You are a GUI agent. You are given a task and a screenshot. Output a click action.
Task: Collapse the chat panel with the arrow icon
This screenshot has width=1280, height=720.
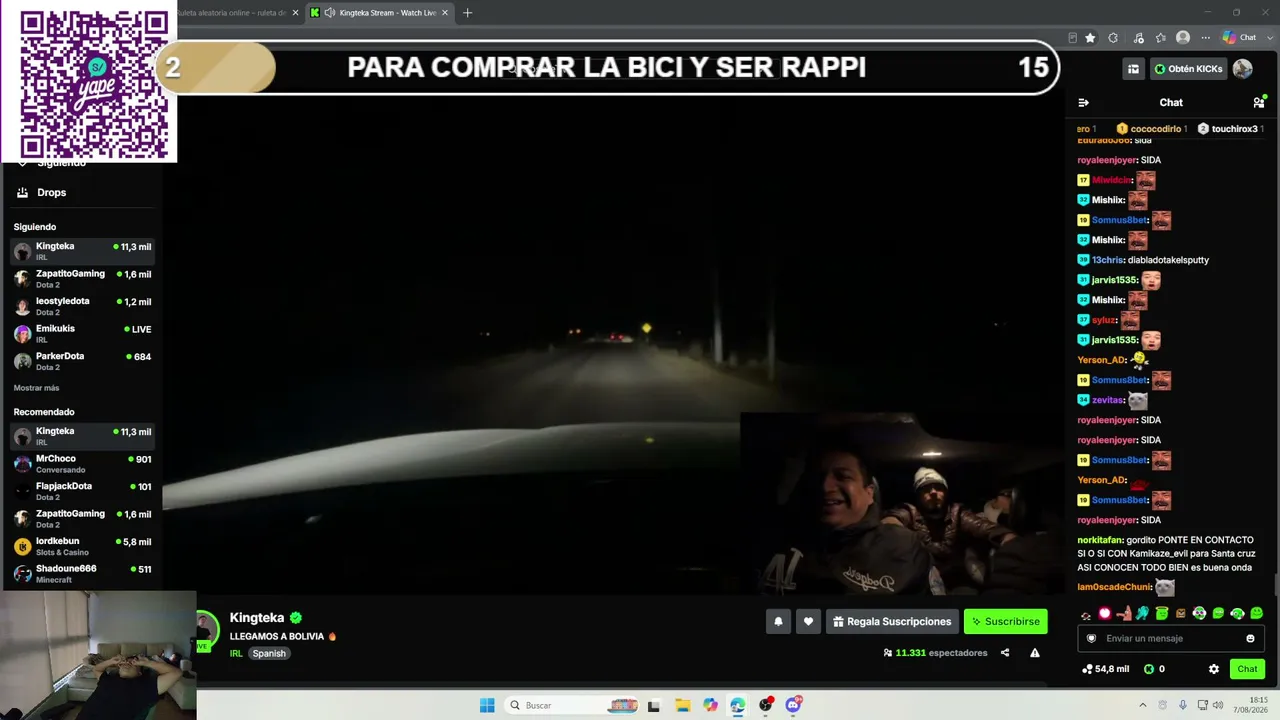coord(1083,102)
